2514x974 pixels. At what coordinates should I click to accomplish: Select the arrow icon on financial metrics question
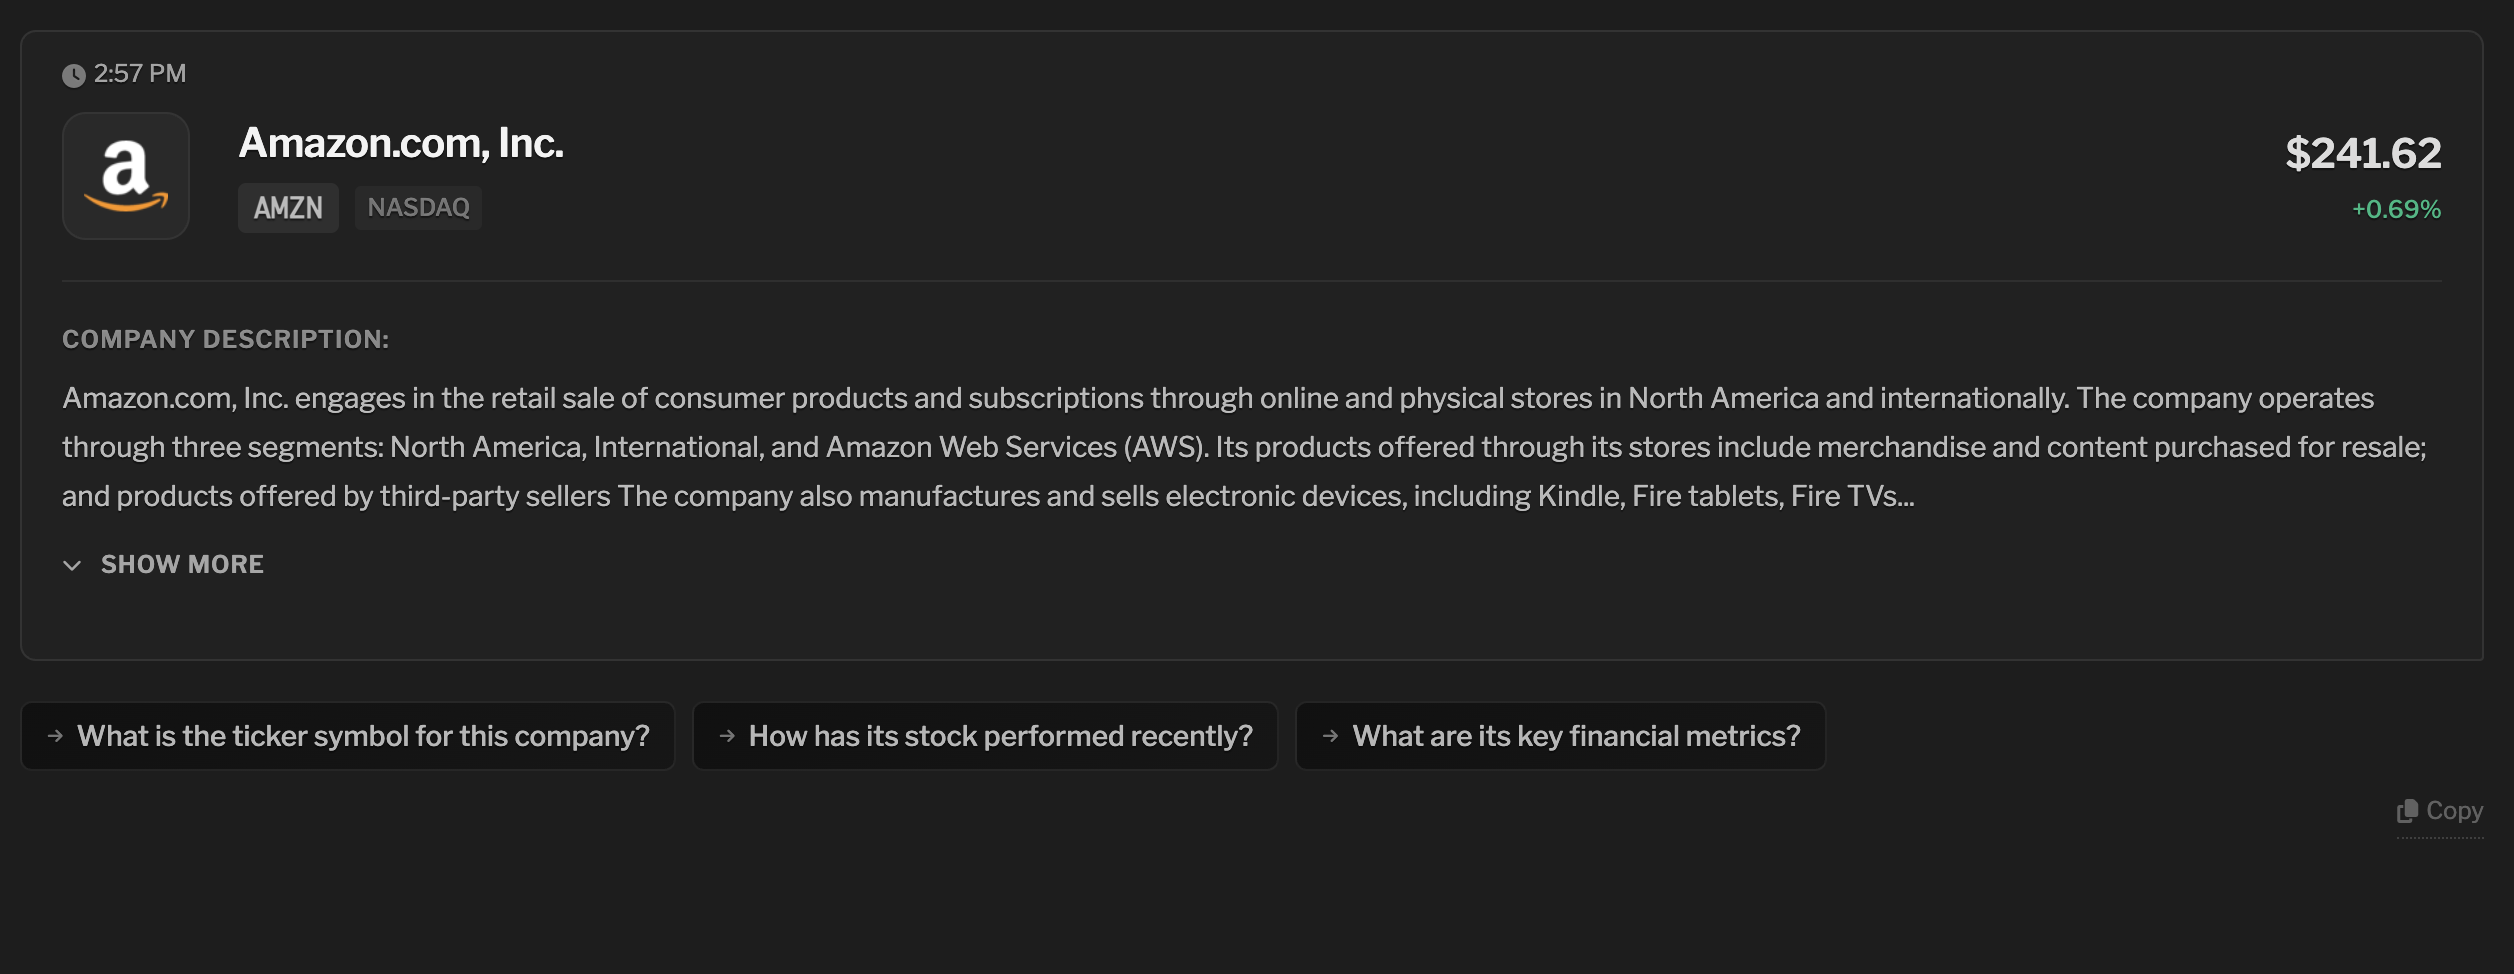click(1330, 736)
